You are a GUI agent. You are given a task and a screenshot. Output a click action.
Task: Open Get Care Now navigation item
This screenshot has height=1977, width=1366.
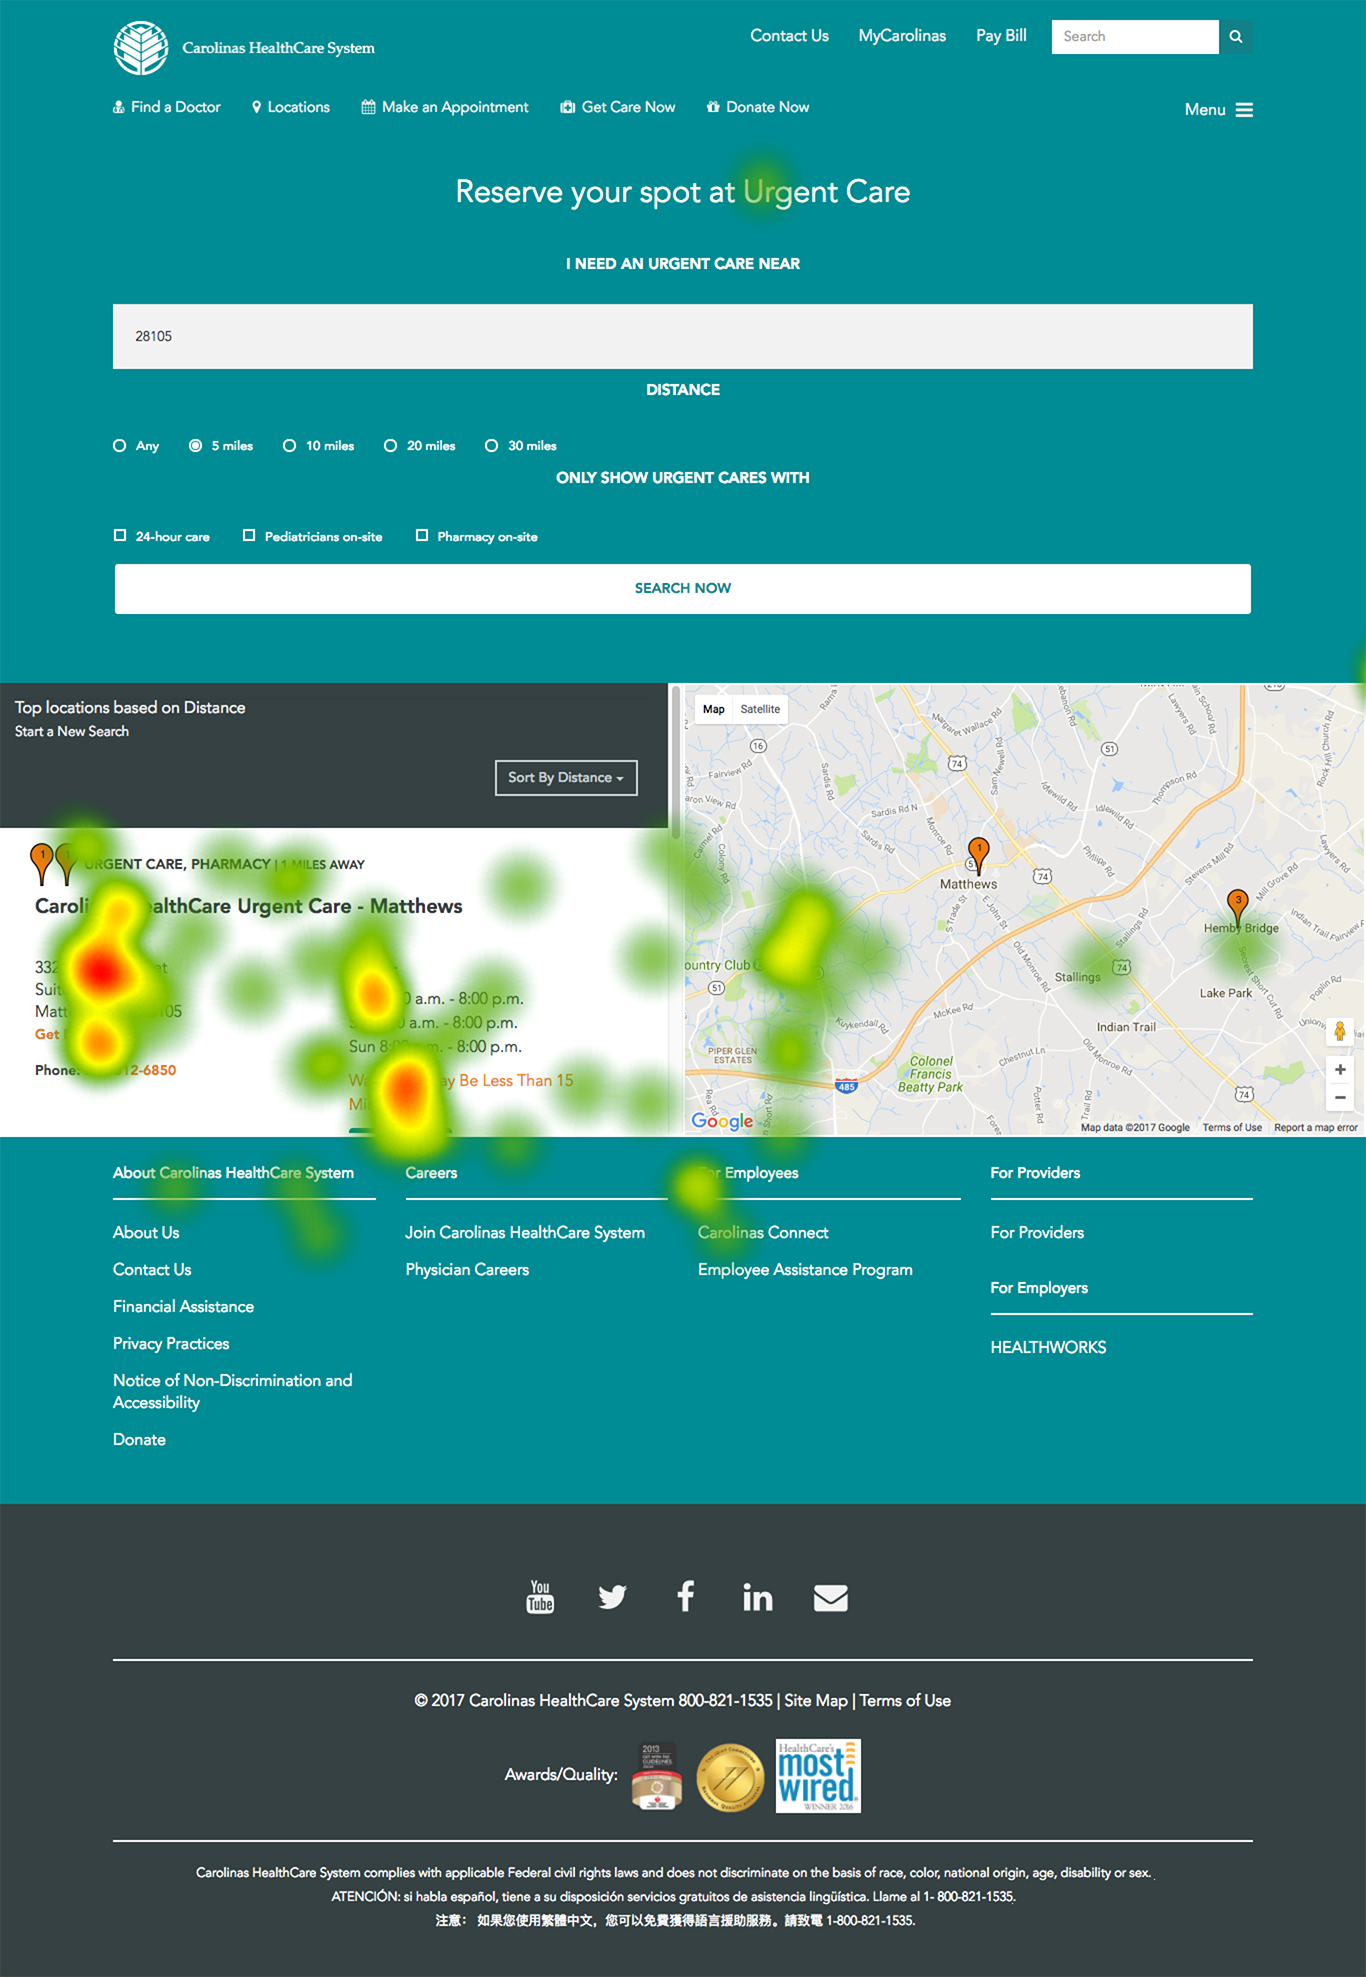(618, 107)
